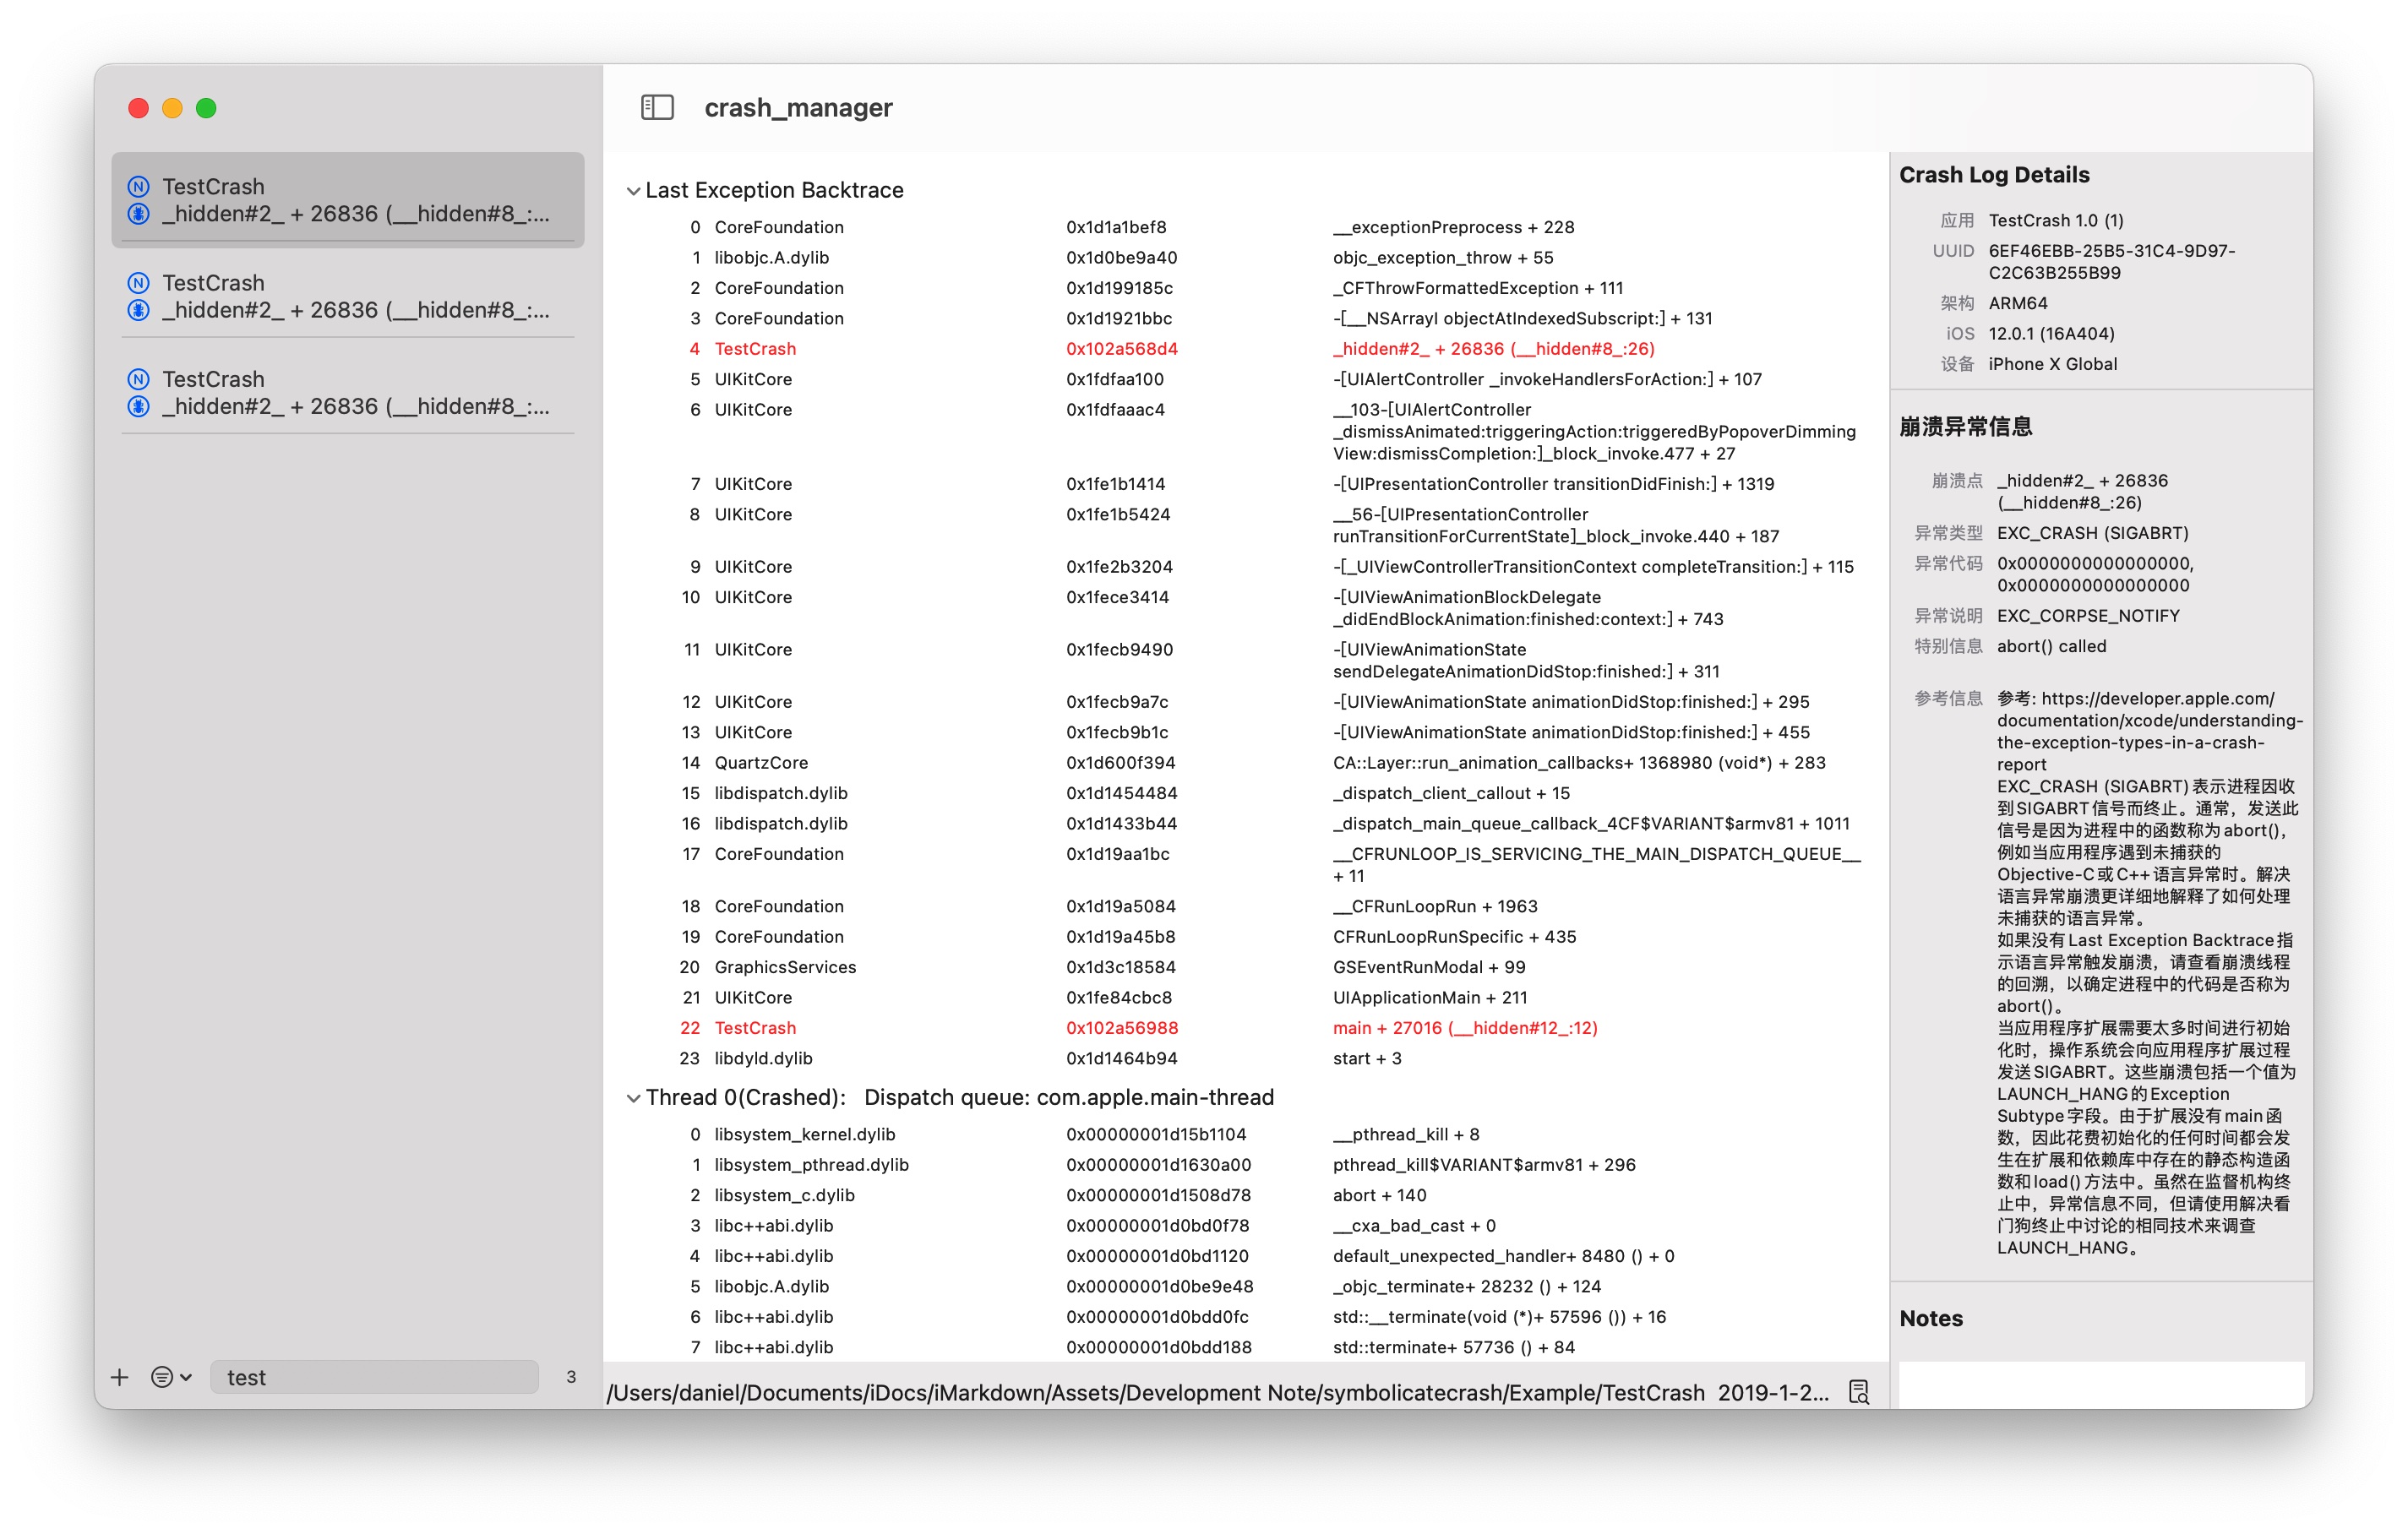Click the N badge on third TestCrash entry

tap(139, 379)
